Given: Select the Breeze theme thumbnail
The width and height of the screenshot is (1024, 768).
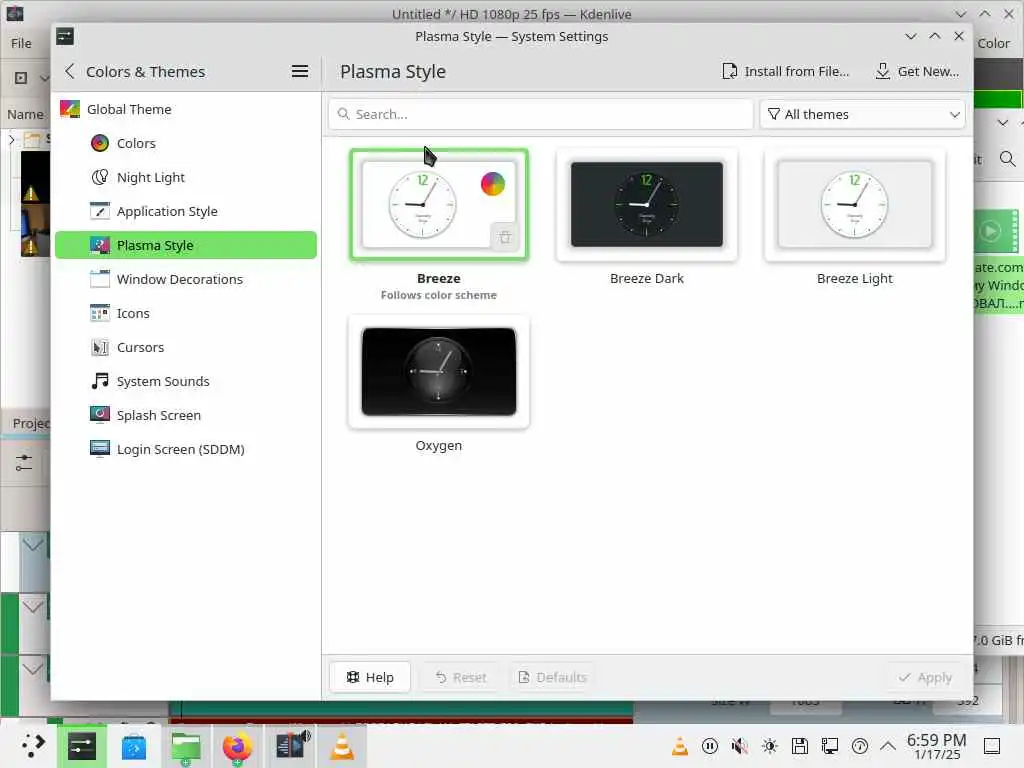Looking at the screenshot, I should coord(439,204).
